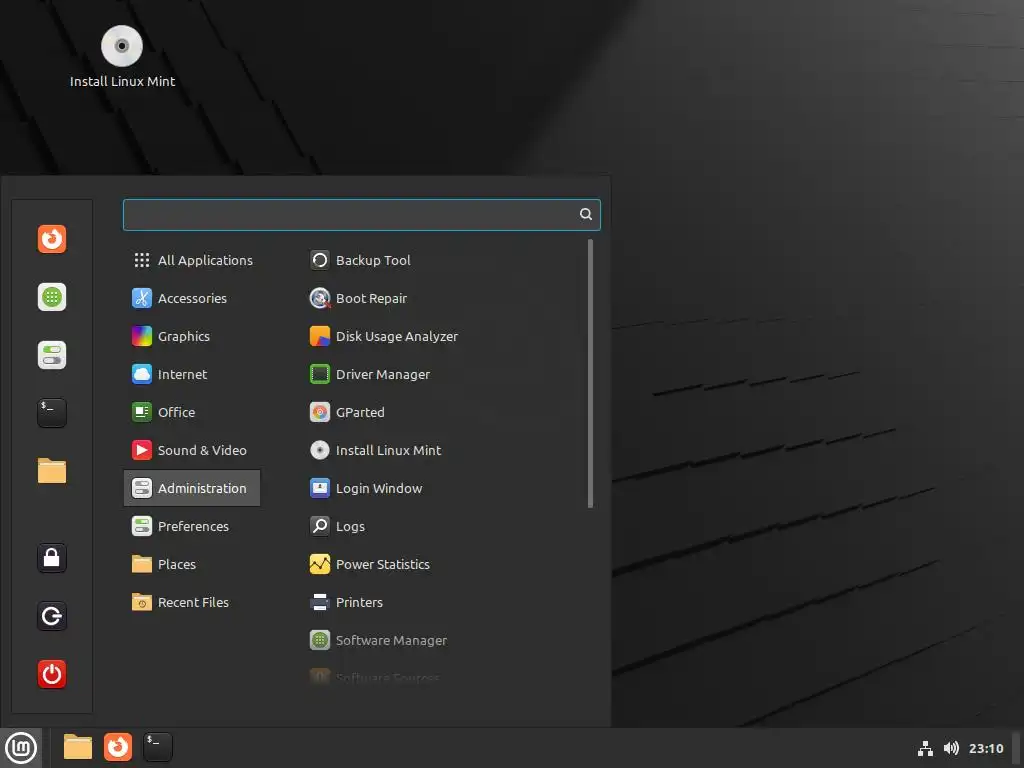Select the Preferences category
This screenshot has width=1024, height=768.
point(192,526)
